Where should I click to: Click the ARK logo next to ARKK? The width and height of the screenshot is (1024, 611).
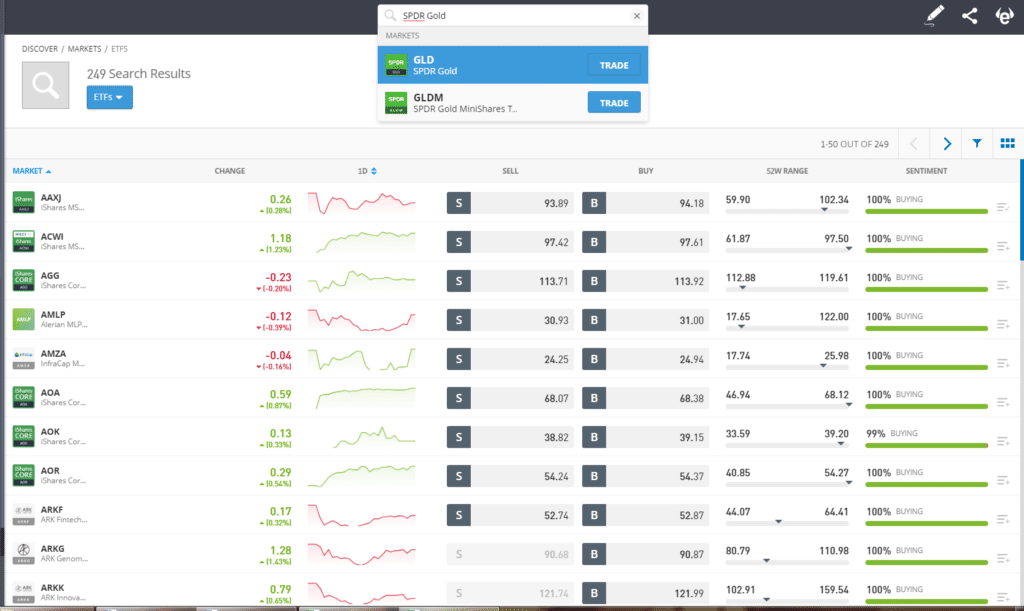[x=22, y=590]
